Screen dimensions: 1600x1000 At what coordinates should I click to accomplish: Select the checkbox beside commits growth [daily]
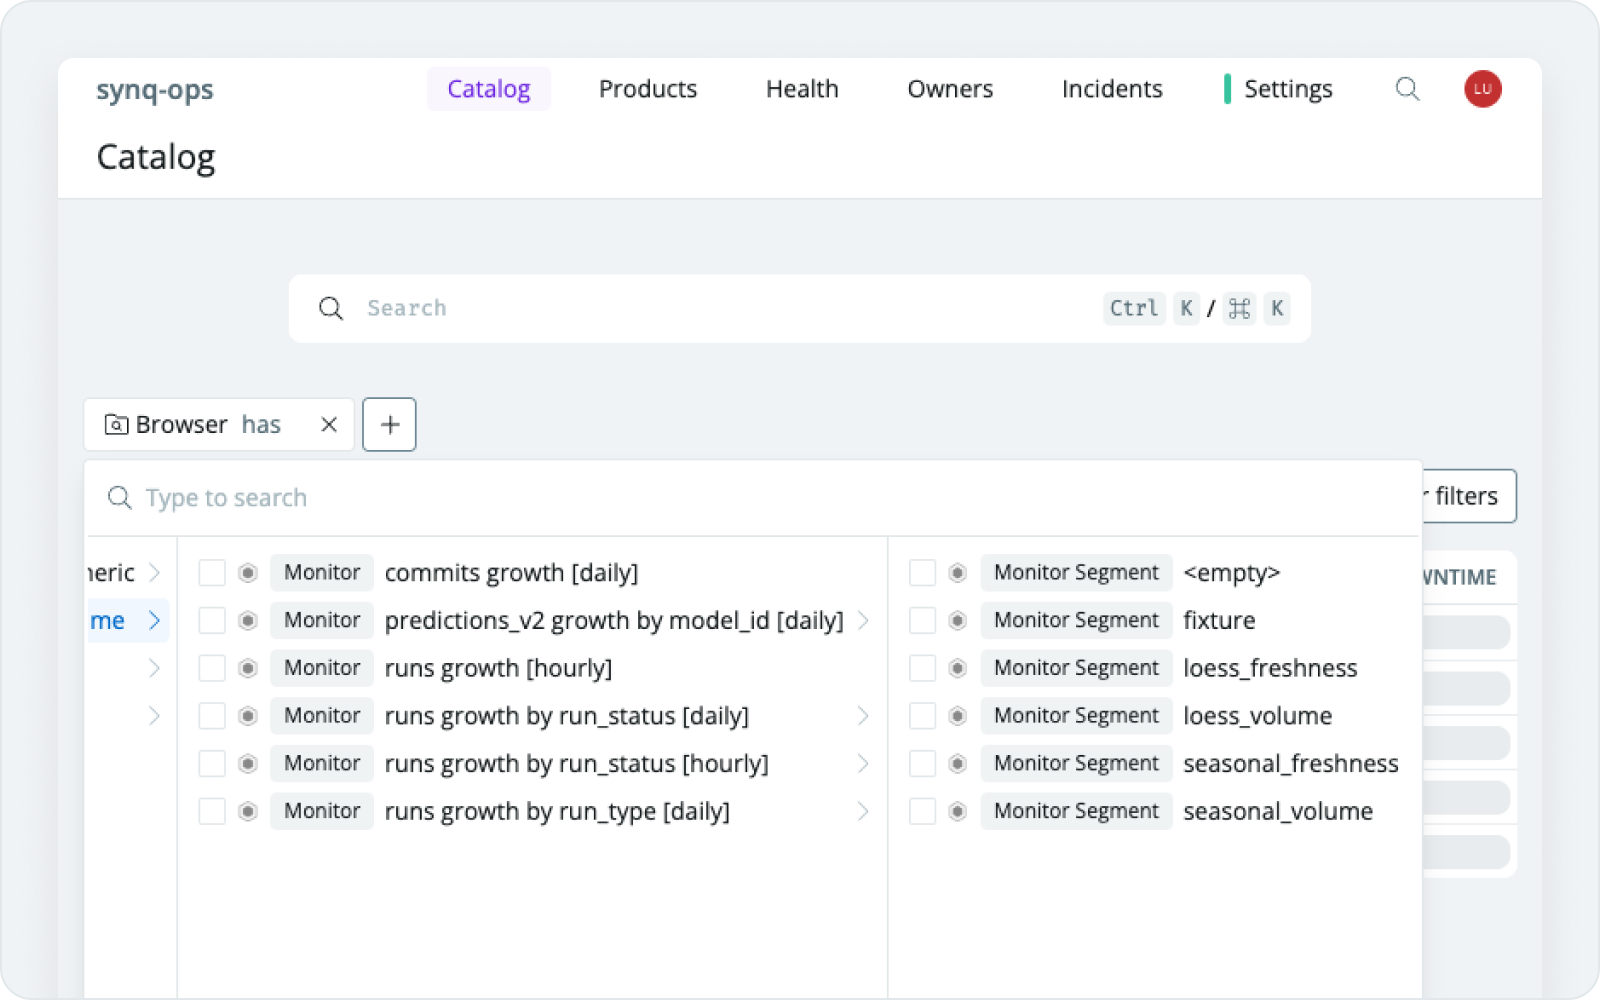(212, 572)
